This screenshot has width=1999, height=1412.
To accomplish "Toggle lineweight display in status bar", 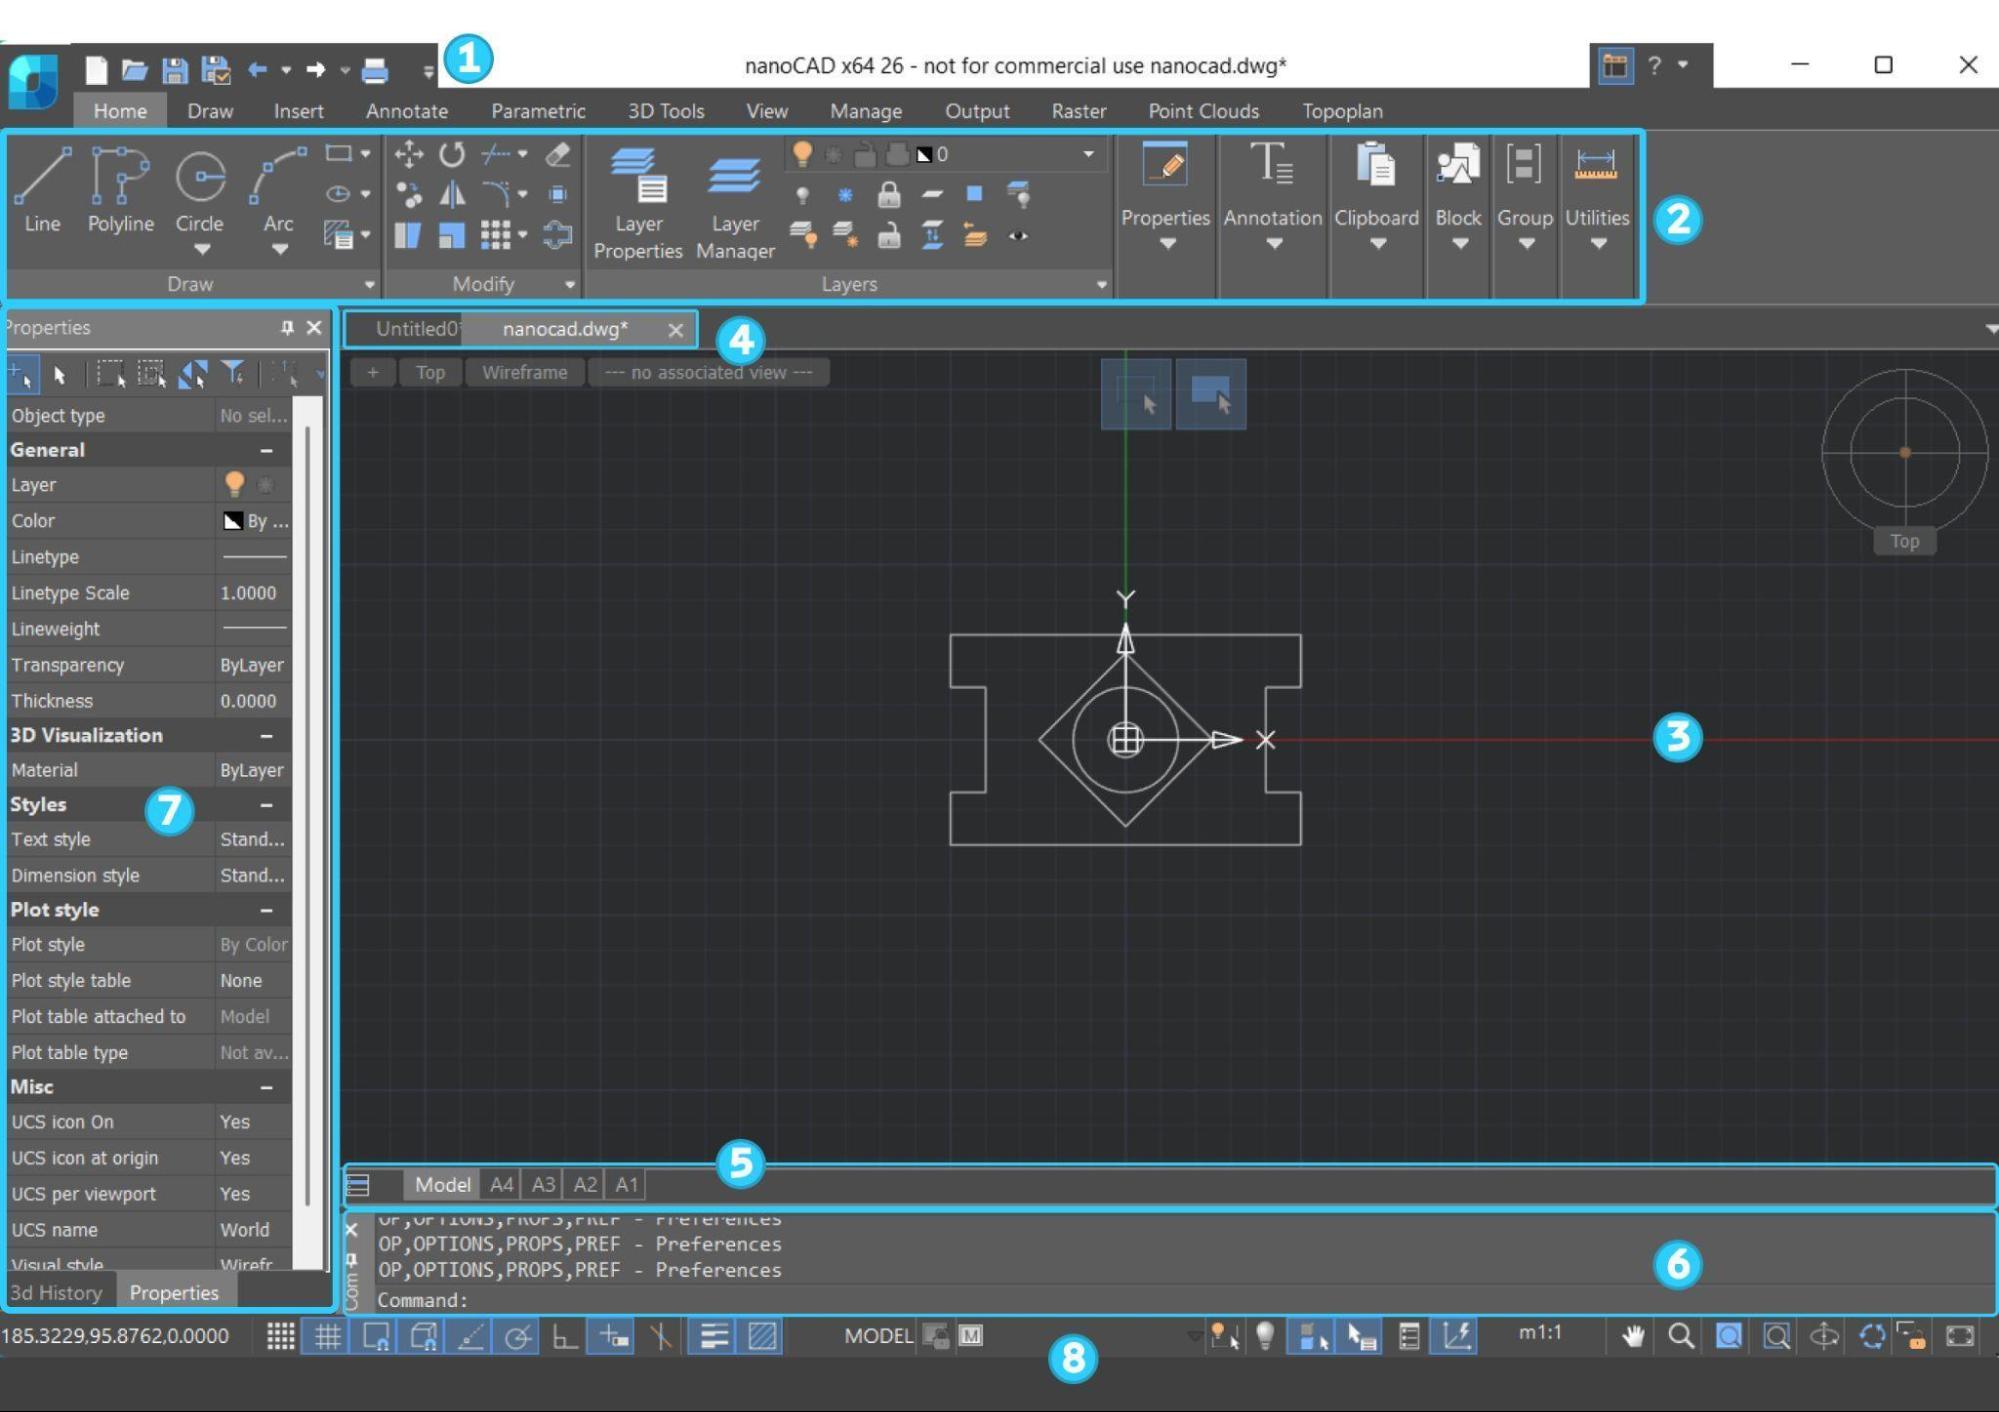I will (x=713, y=1336).
